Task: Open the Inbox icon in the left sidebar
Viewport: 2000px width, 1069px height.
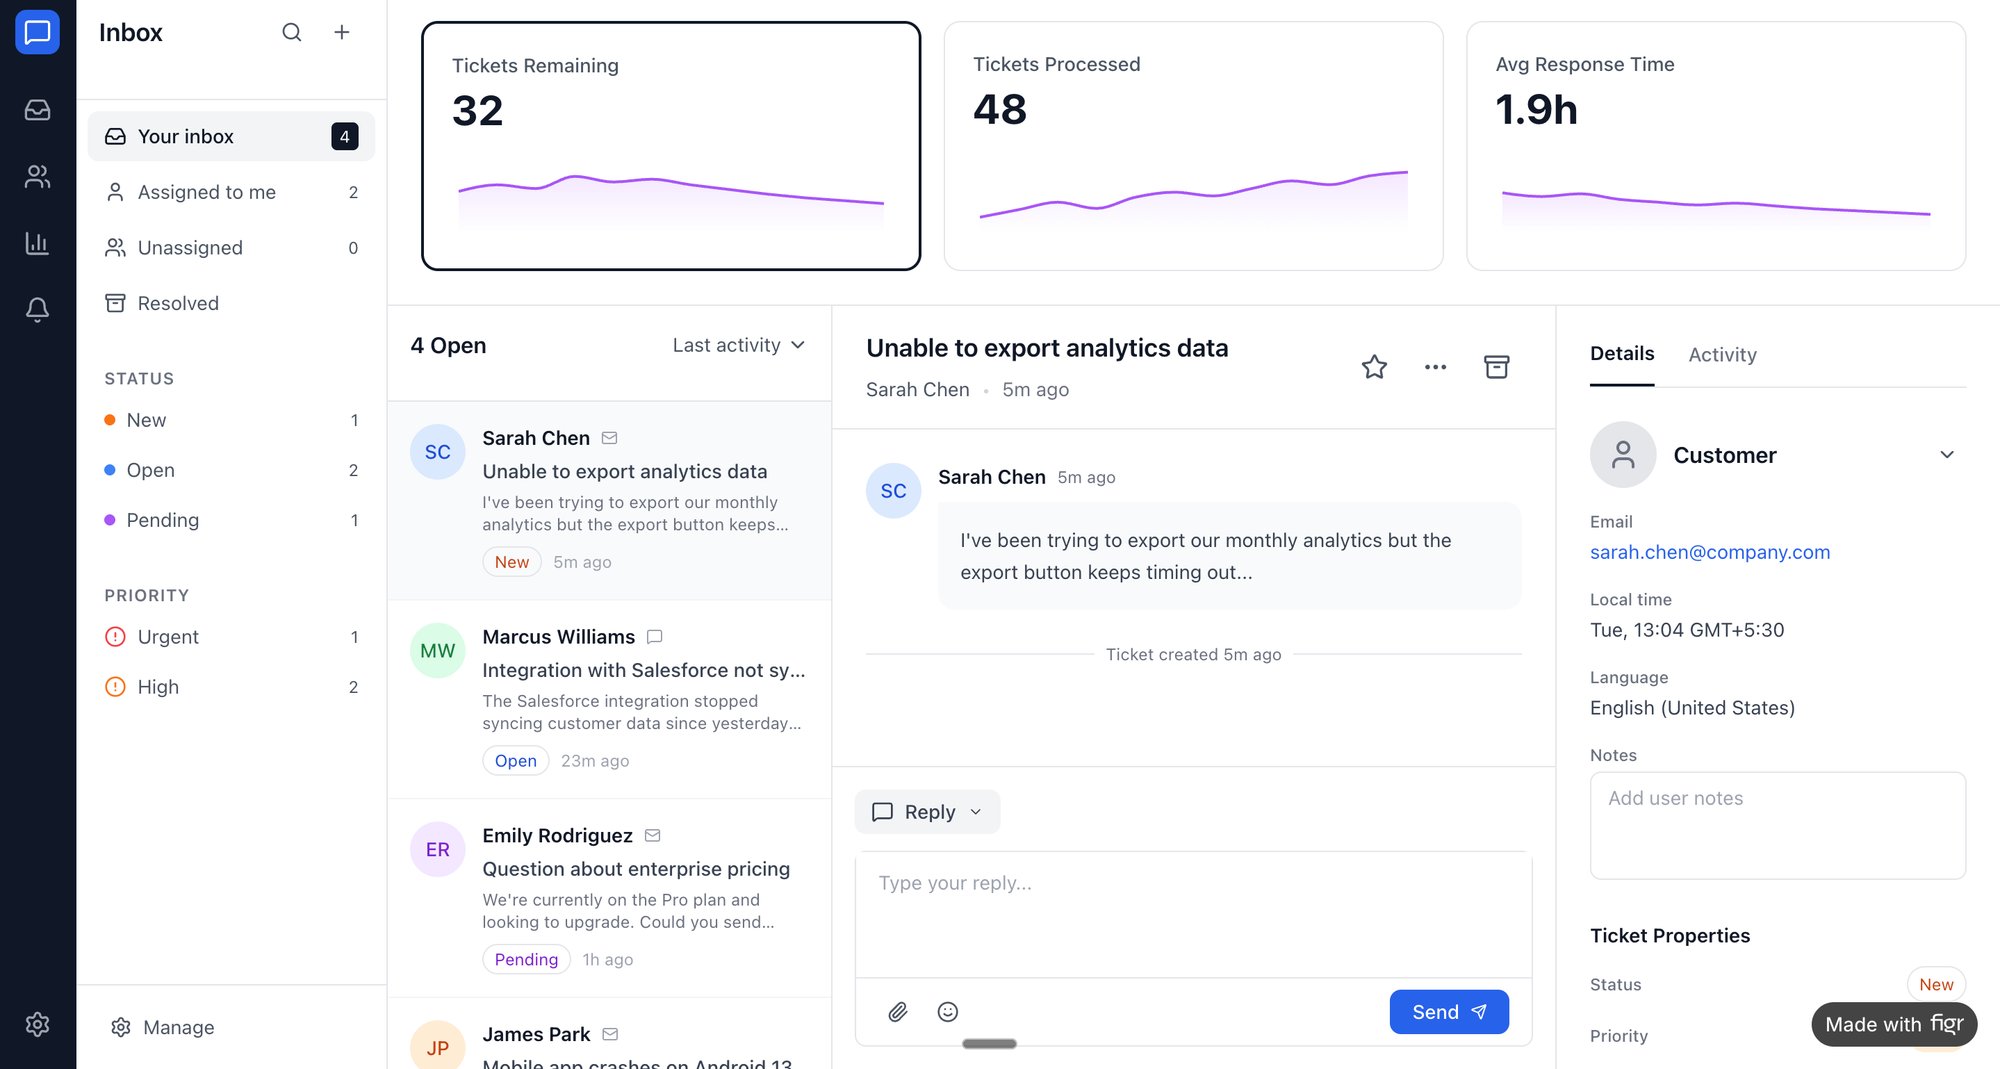Action: click(x=37, y=110)
